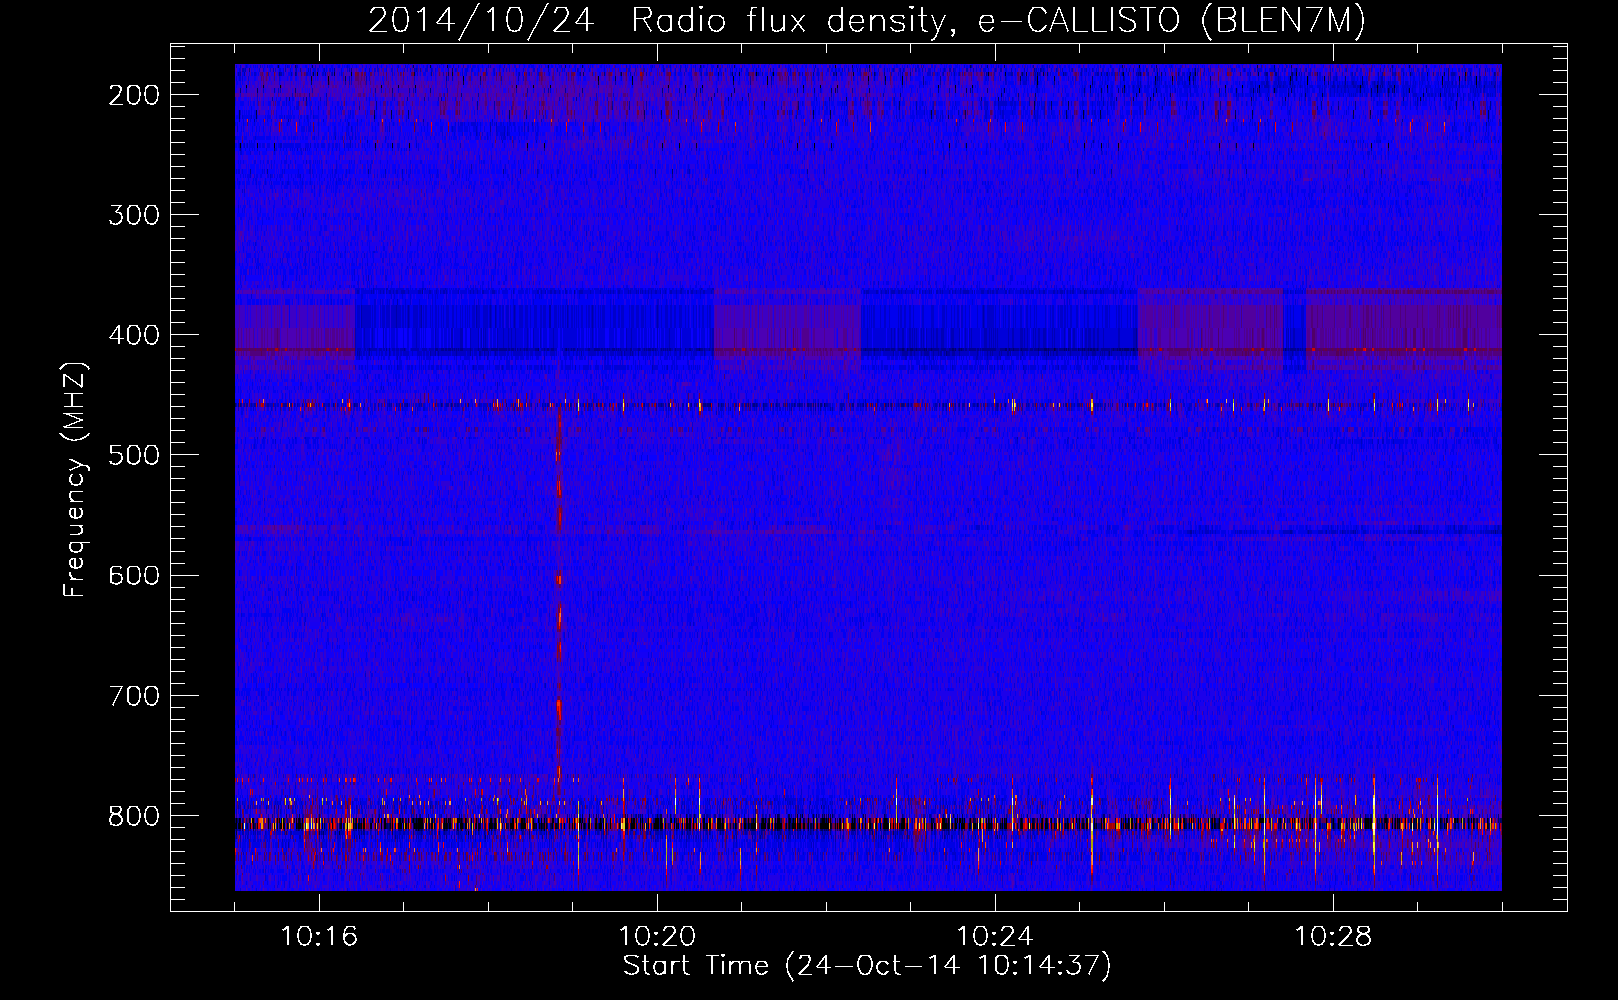The image size is (1618, 1000).
Task: Click the 'Frequency (MHZ)' axis label
Action: click(x=74, y=479)
